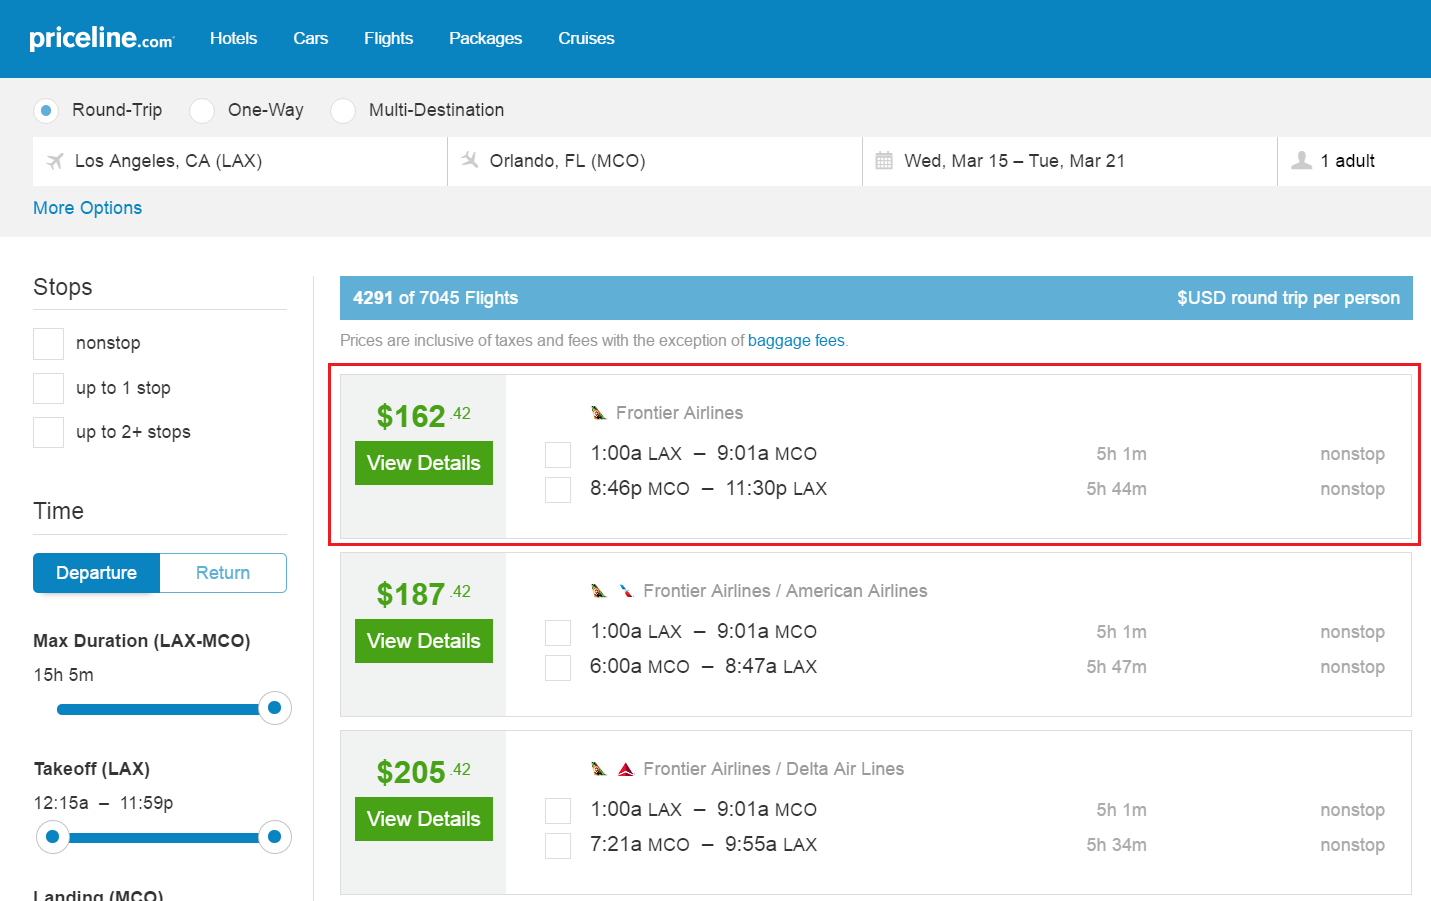Open the Cruises menu item

[x=586, y=38]
